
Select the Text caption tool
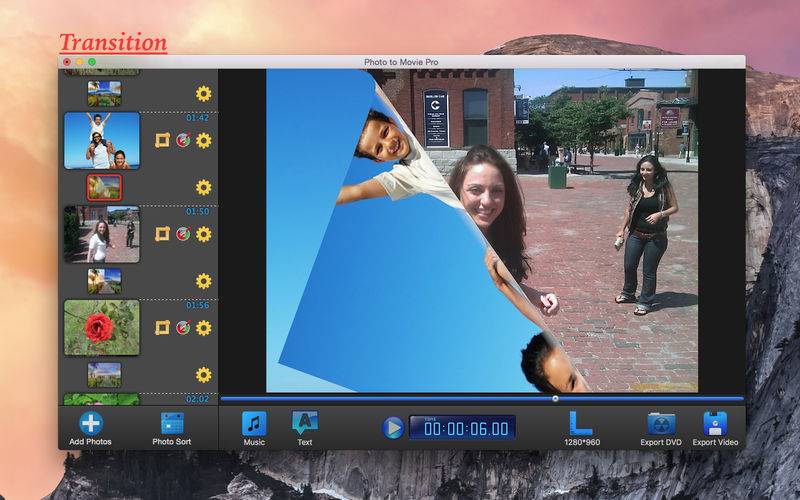point(305,429)
